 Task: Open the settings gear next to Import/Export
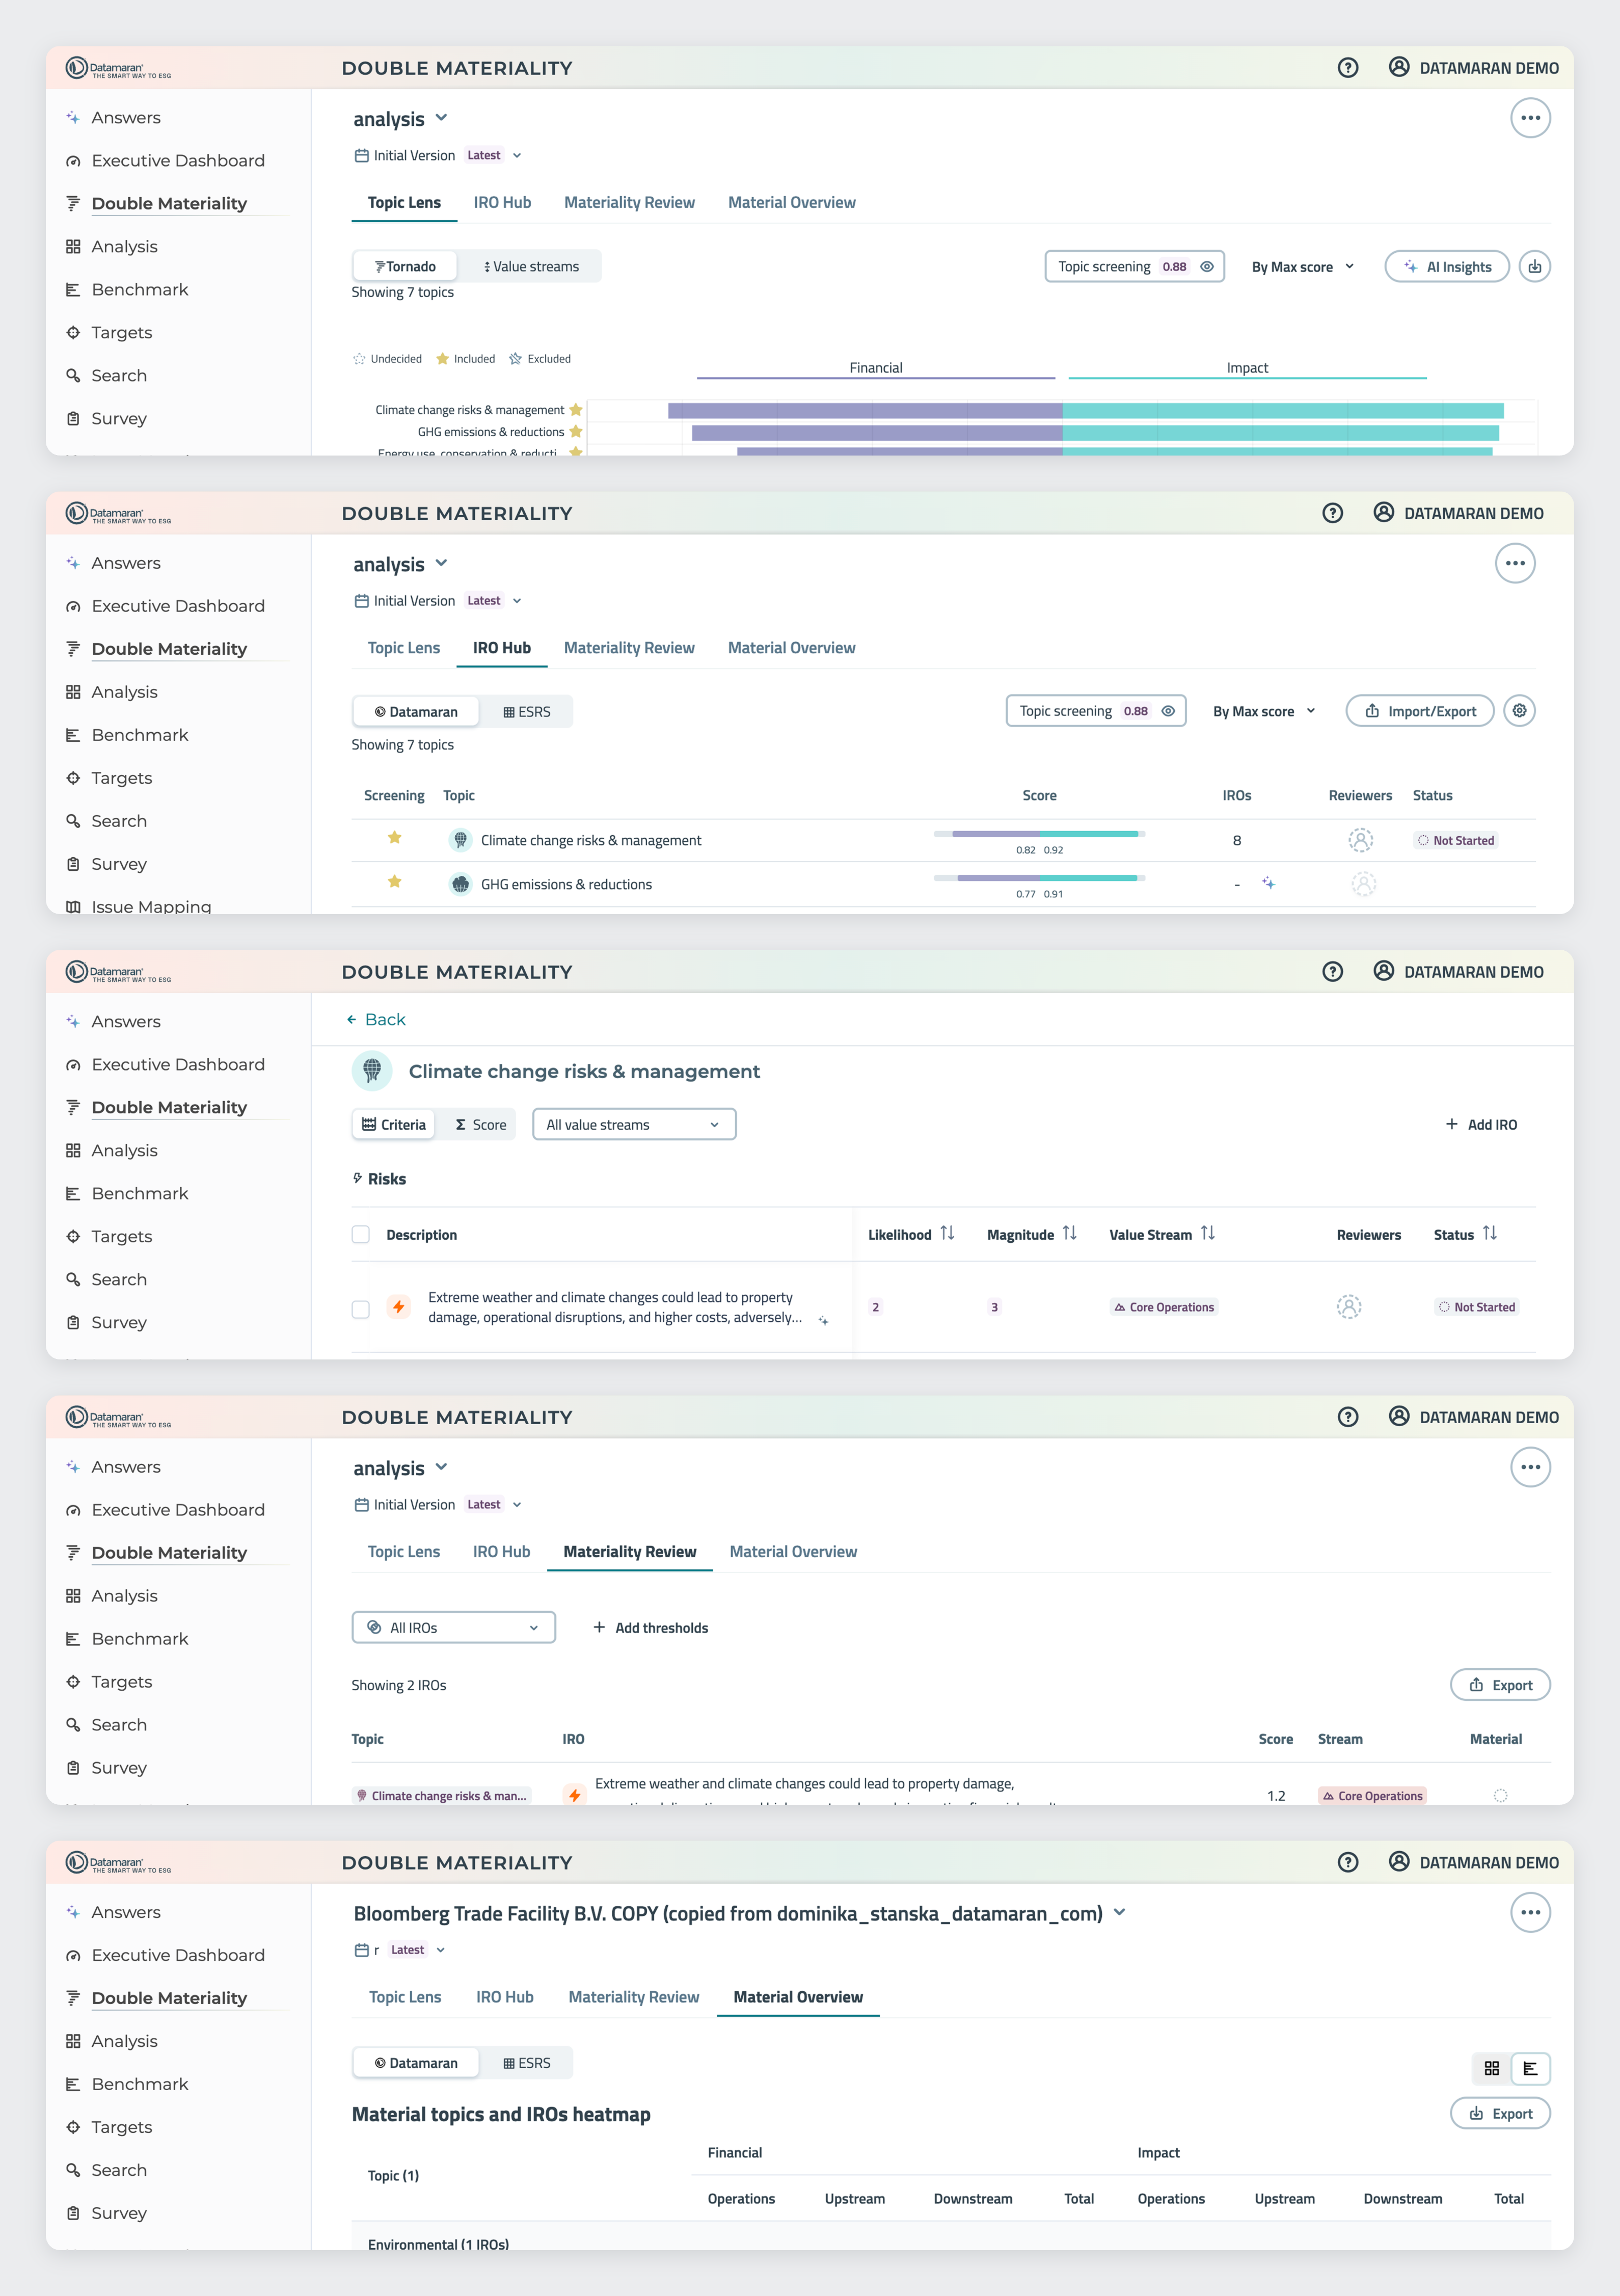pyautogui.click(x=1519, y=711)
